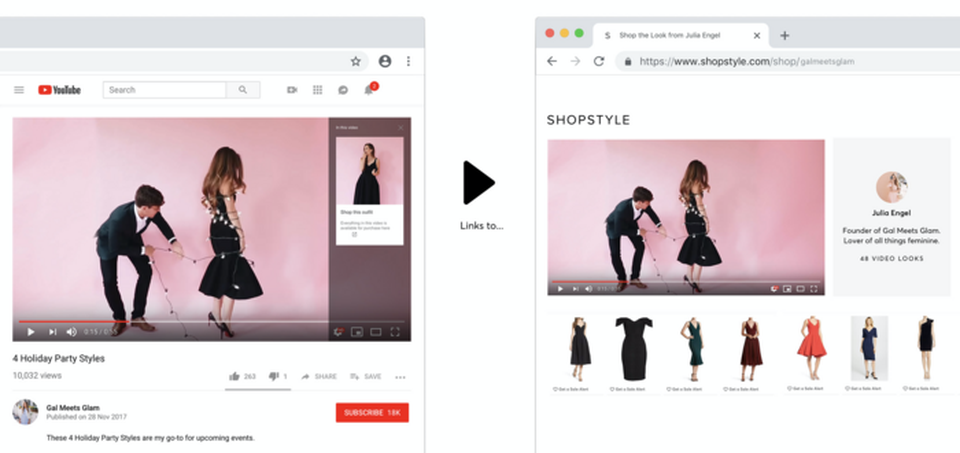Bookmark page with star icon
Viewport: 960px width, 453px height.
(356, 61)
